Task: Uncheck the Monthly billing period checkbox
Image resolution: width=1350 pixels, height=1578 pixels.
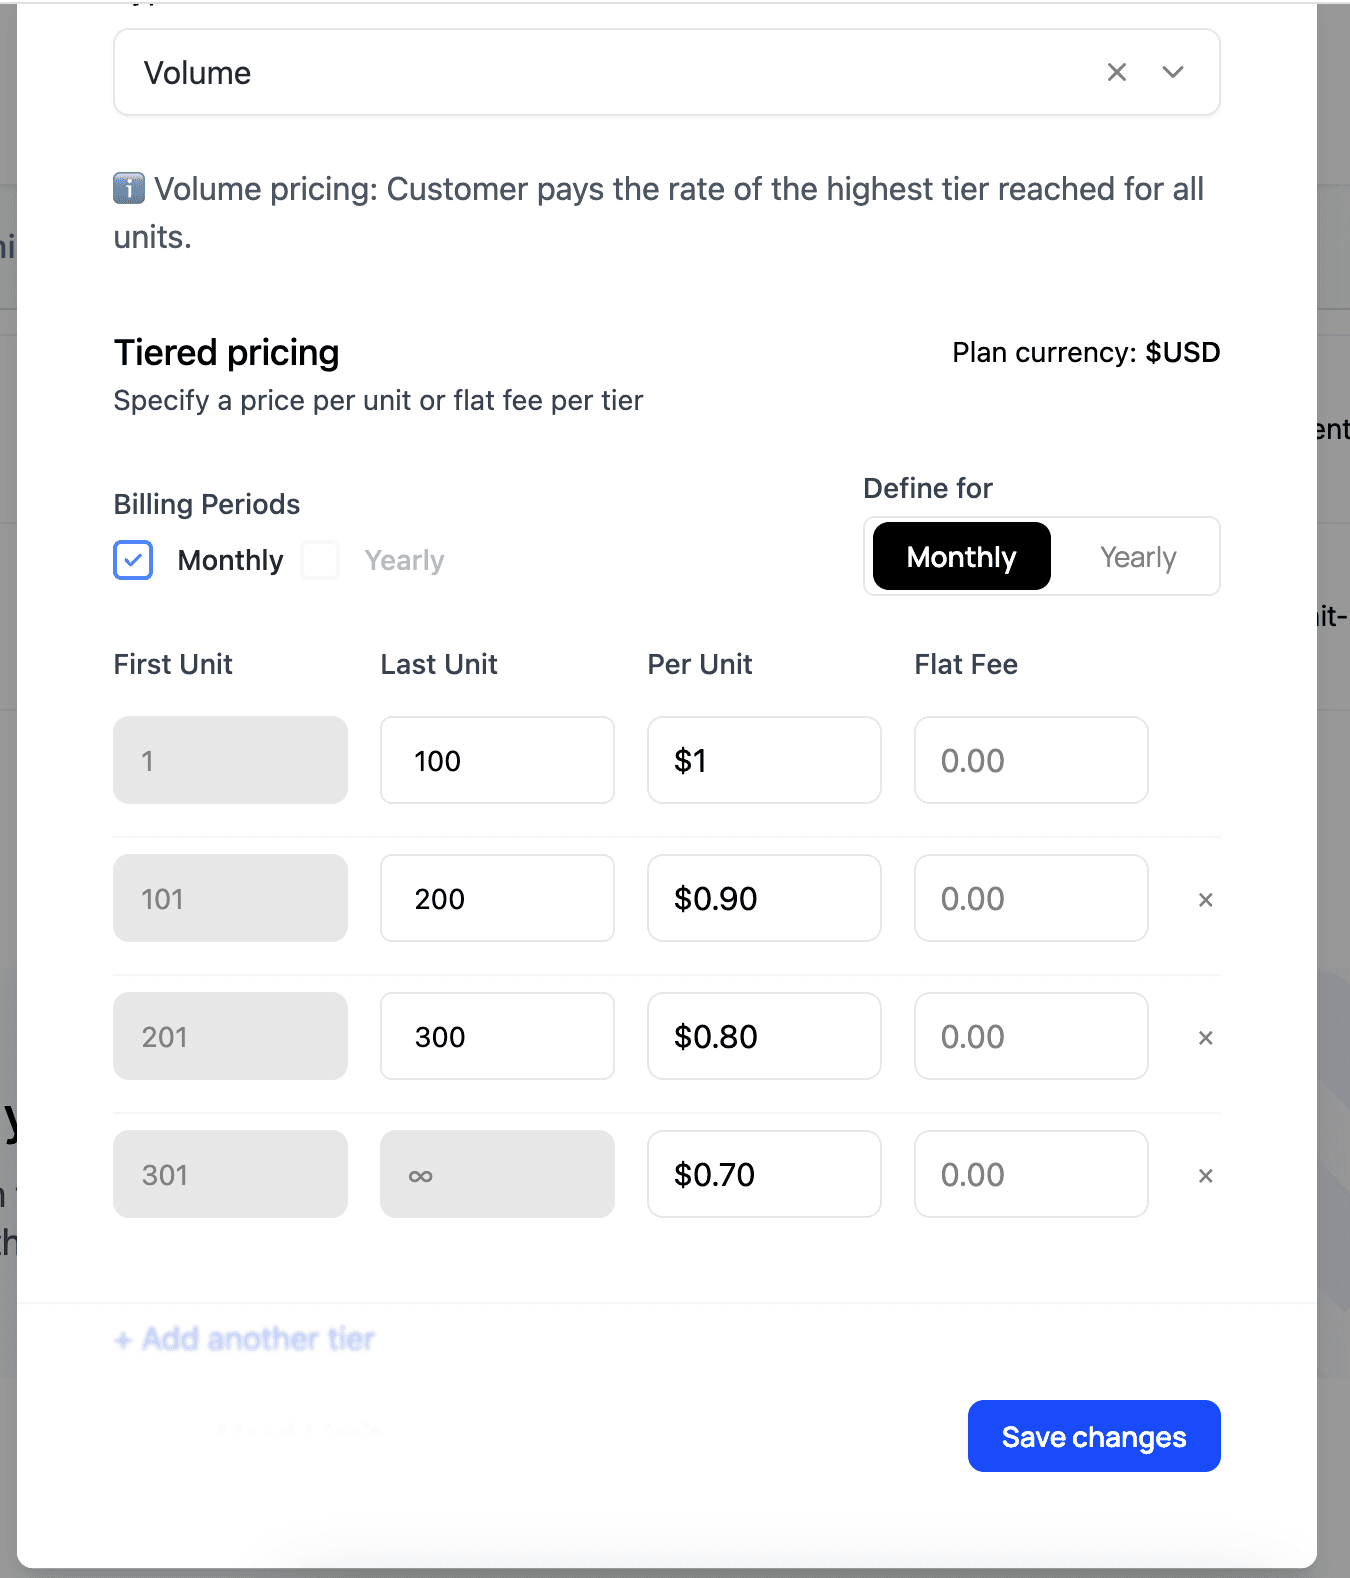Action: (x=133, y=560)
